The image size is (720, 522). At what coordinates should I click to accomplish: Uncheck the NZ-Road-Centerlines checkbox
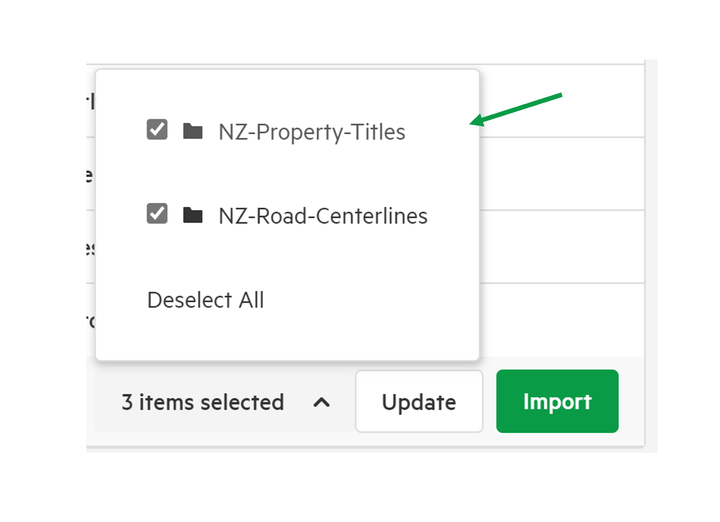click(157, 213)
